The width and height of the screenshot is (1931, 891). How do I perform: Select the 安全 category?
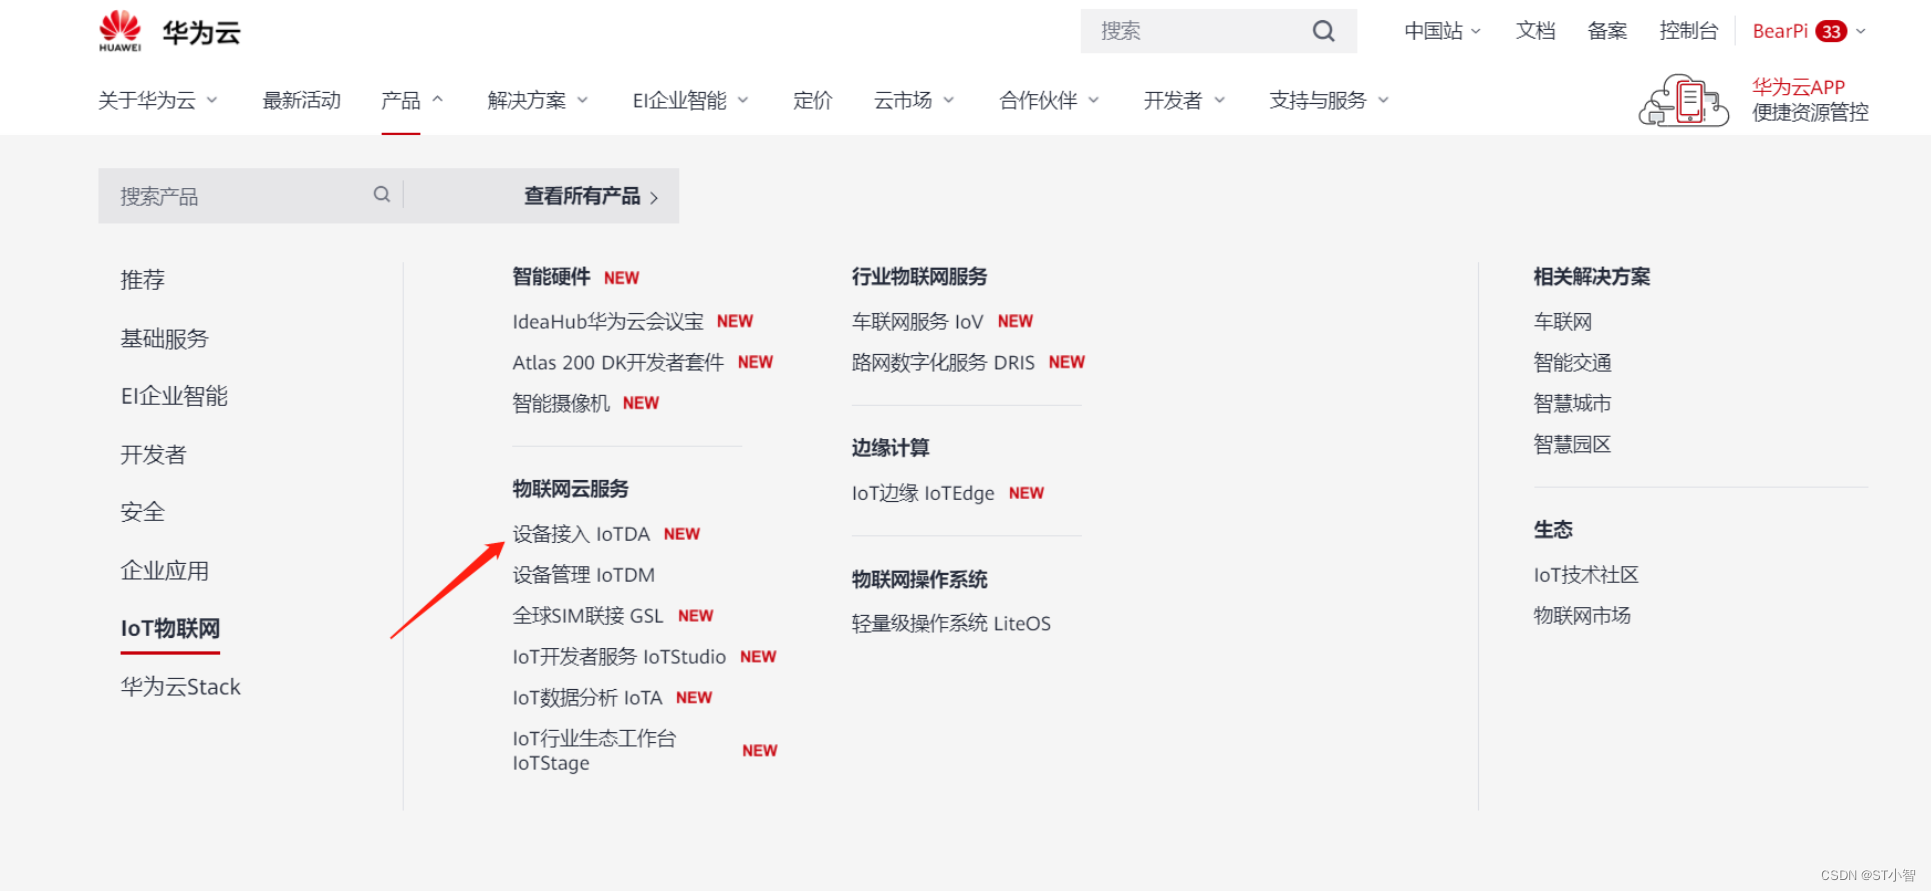(x=143, y=512)
